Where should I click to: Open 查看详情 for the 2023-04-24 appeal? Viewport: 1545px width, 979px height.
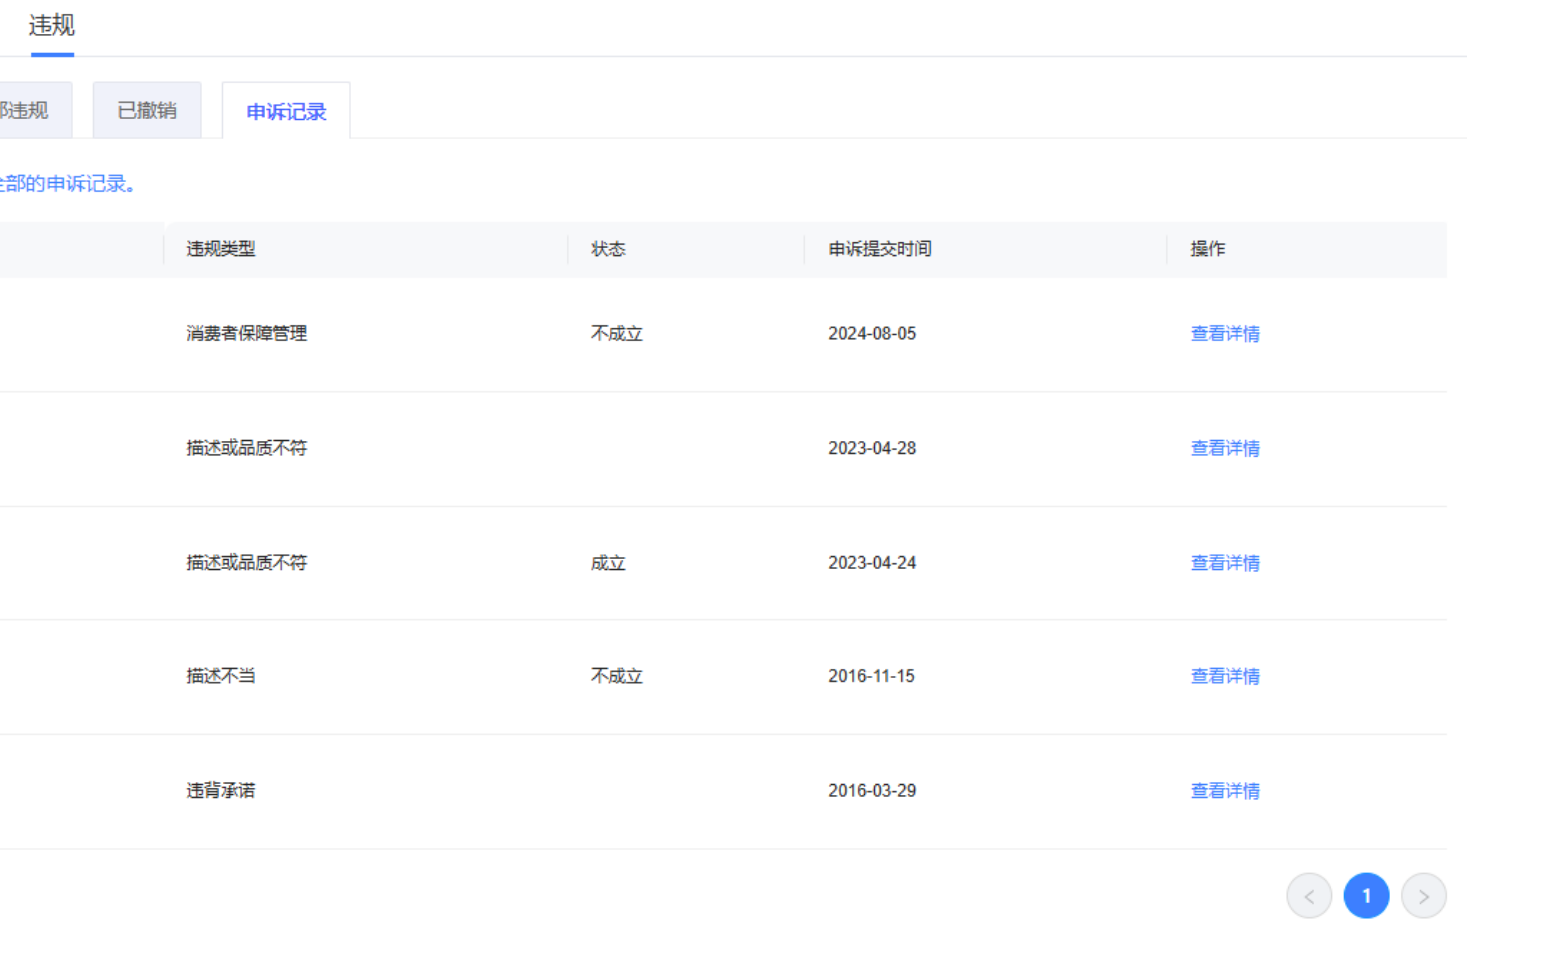tap(1224, 563)
